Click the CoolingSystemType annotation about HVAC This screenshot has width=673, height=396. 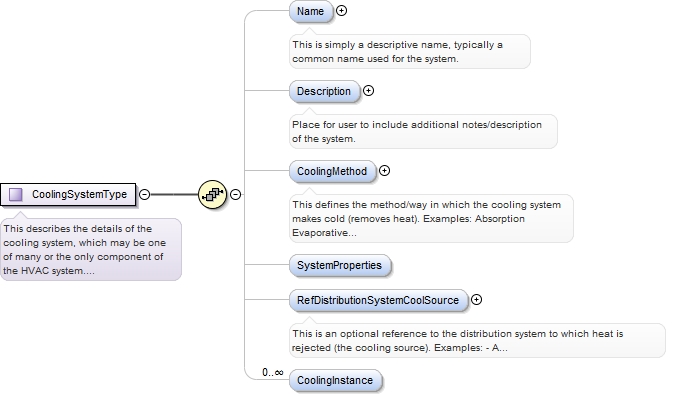[91, 249]
